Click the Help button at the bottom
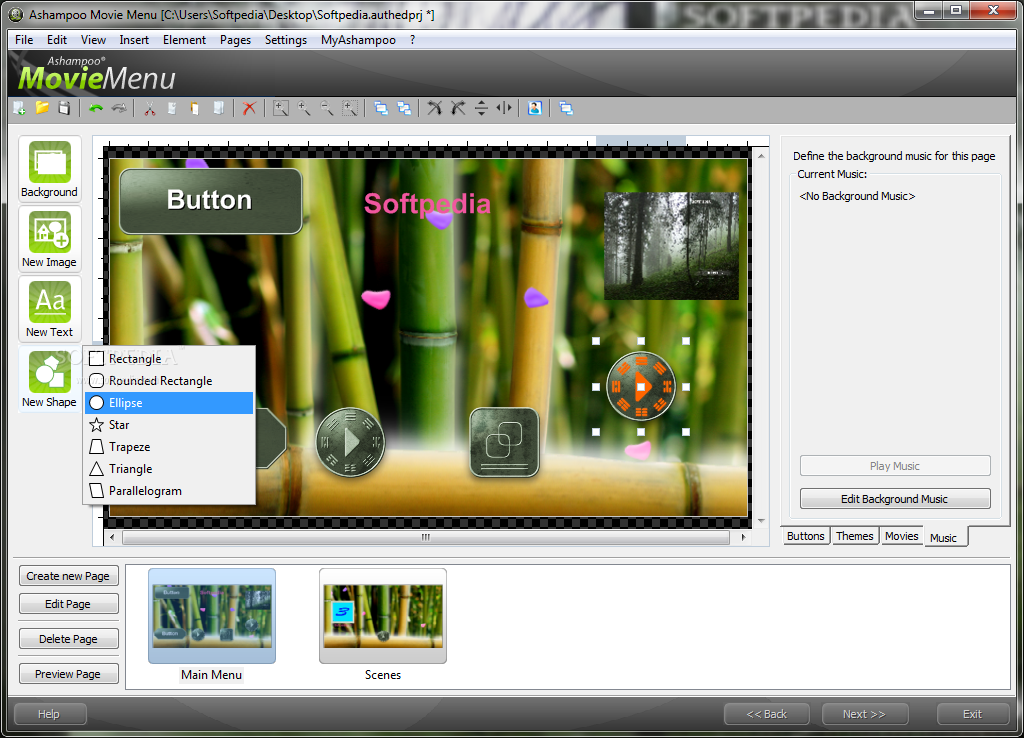Viewport: 1024px width, 738px height. click(49, 714)
